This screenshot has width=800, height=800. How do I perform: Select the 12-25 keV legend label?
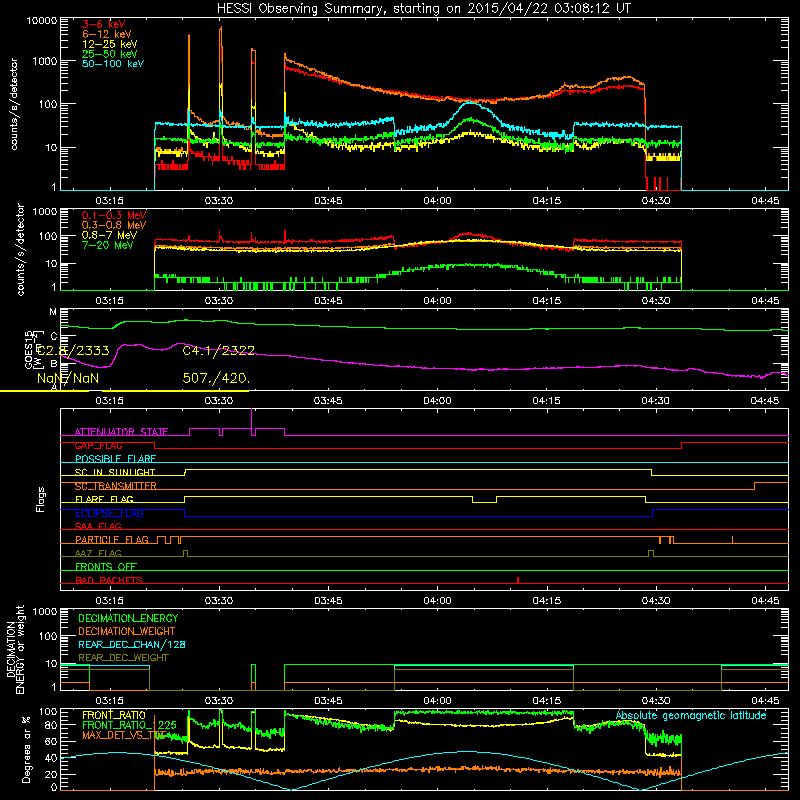click(110, 44)
